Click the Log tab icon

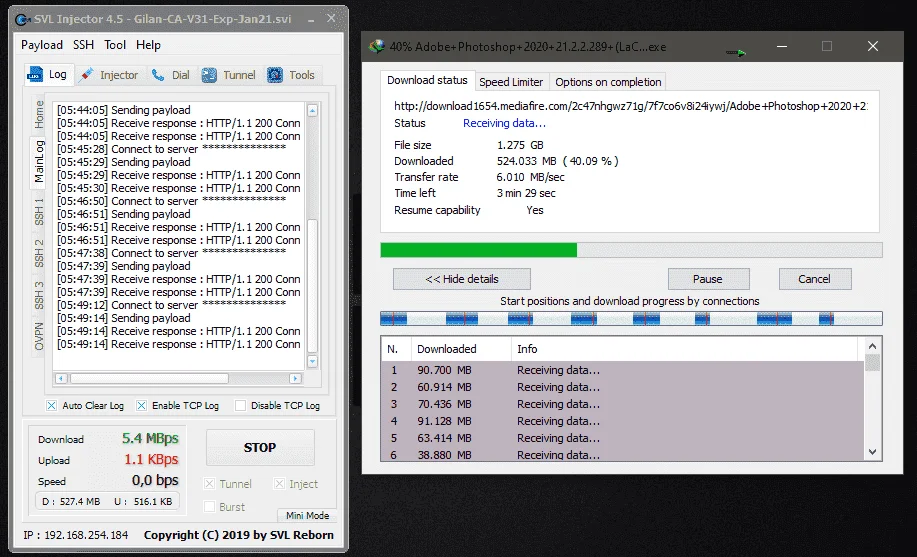[x=35, y=74]
